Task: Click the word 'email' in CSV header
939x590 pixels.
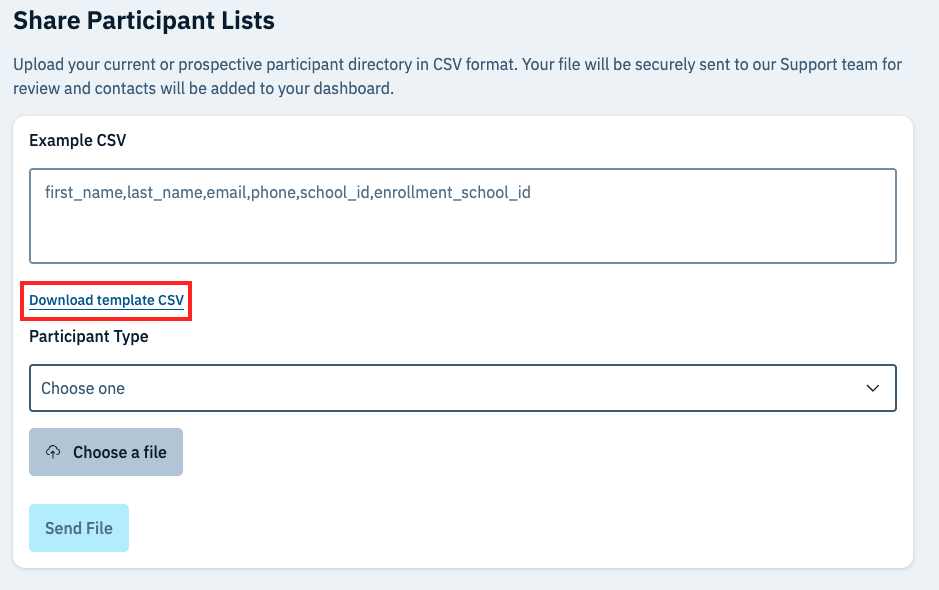Action: pos(226,192)
